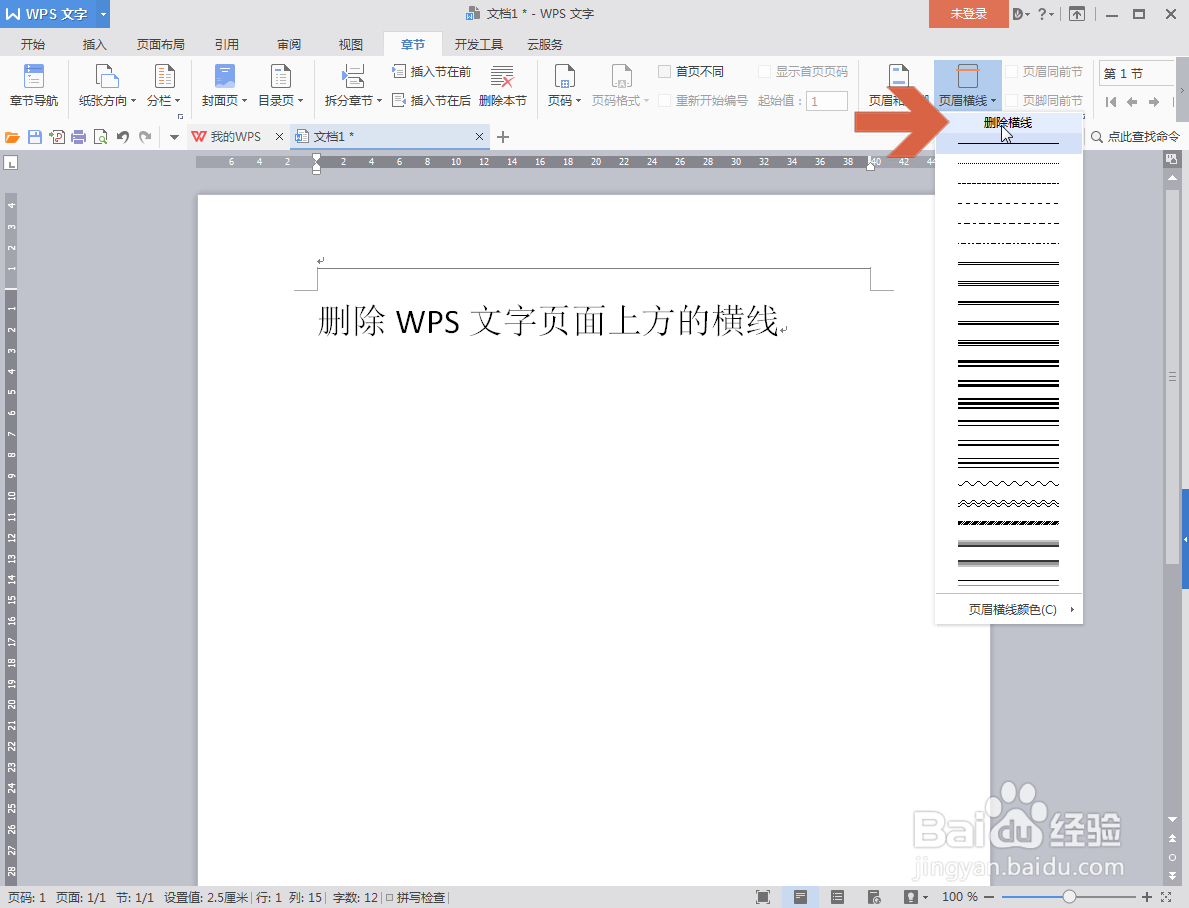
Task: Select the web layout view icon
Action: pos(874,897)
